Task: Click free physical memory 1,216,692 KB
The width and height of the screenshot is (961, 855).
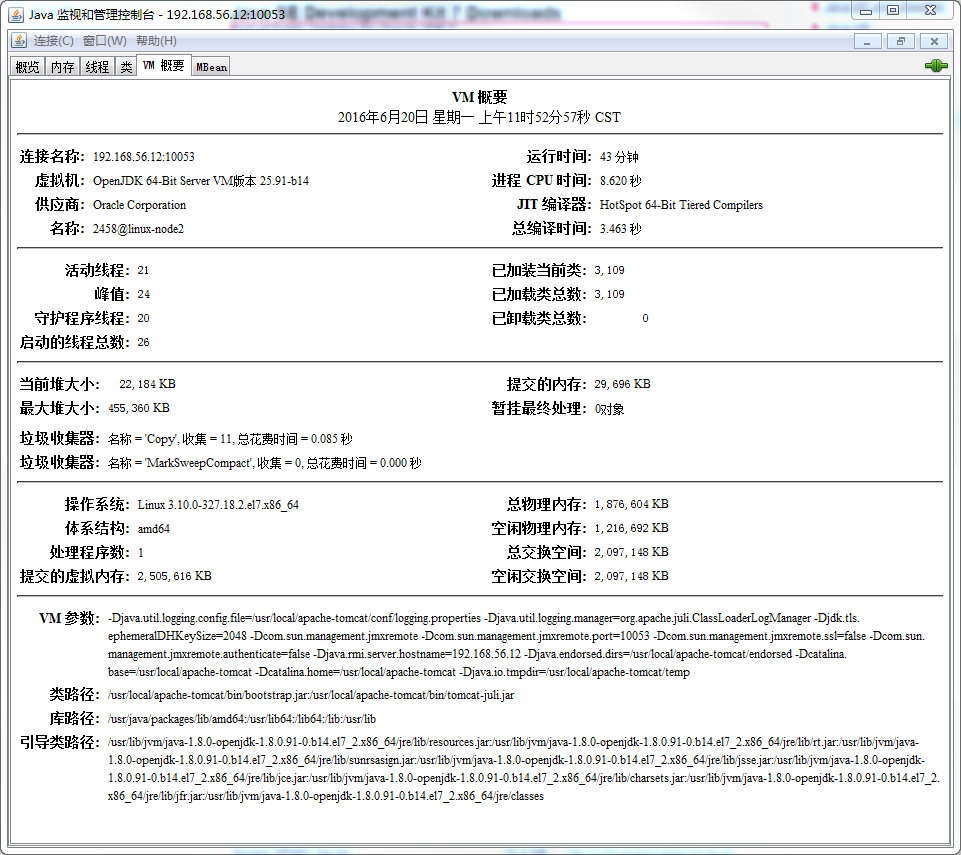Action: pyautogui.click(x=631, y=528)
